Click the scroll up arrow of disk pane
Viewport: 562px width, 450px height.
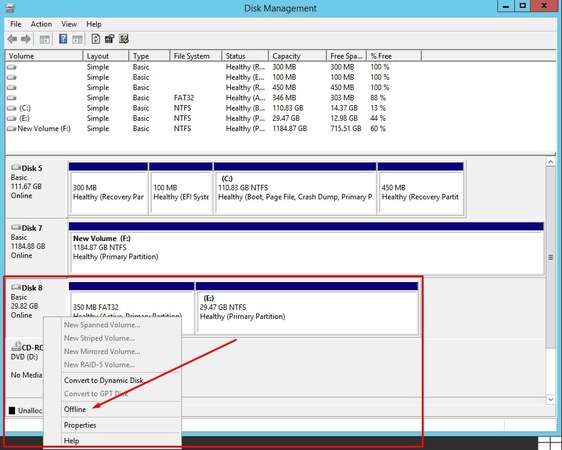(551, 162)
